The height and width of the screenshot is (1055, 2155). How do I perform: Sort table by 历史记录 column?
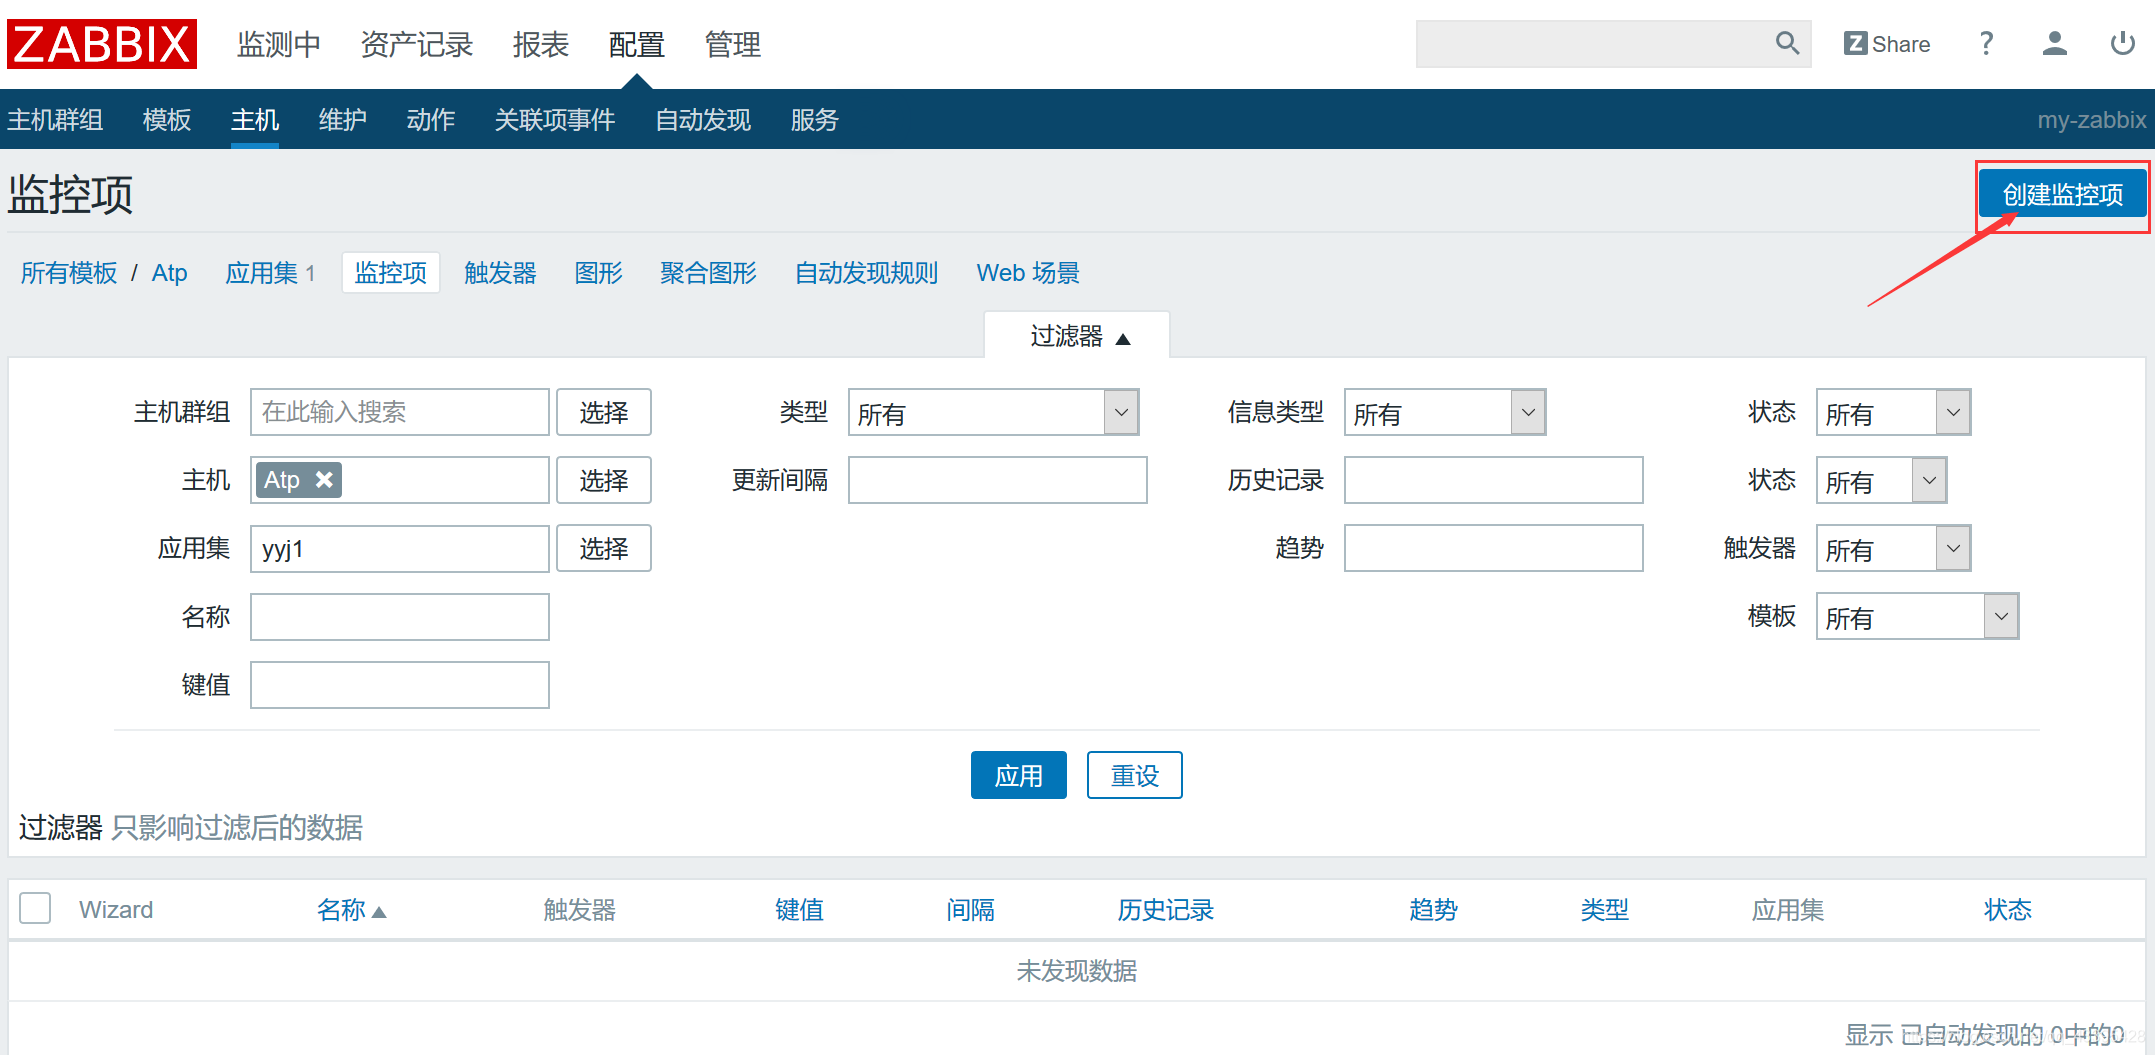click(x=1166, y=910)
